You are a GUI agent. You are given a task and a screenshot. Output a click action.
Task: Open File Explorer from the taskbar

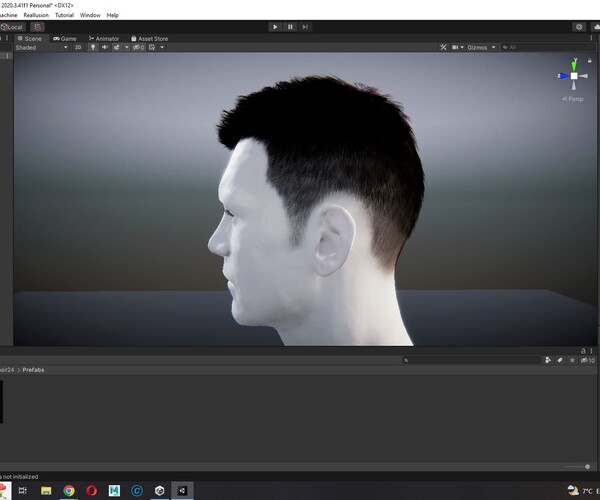tap(46, 490)
